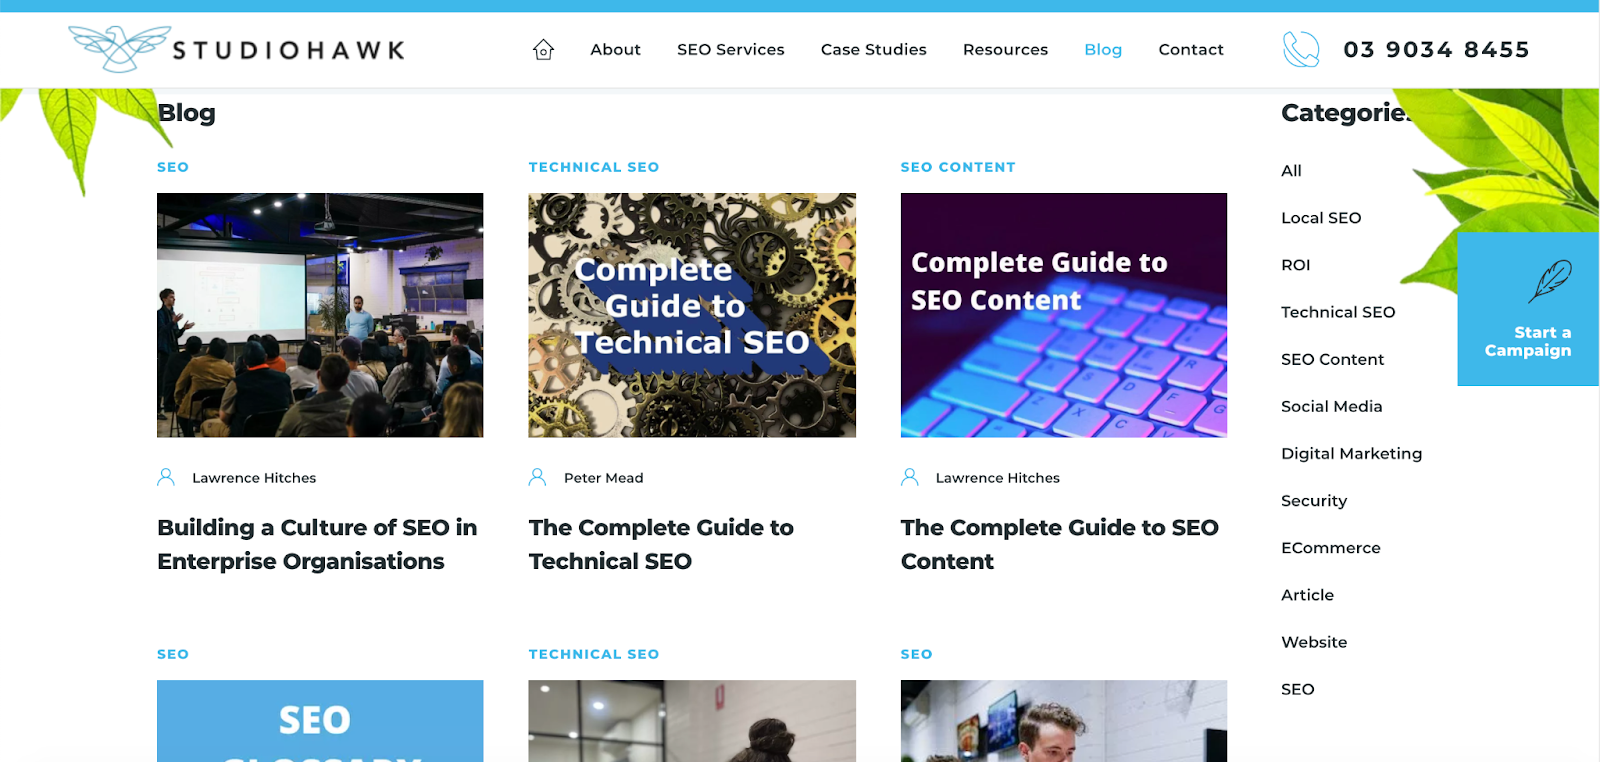Select the Blog nav item
Viewport: 1600px width, 762px height.
(x=1103, y=49)
